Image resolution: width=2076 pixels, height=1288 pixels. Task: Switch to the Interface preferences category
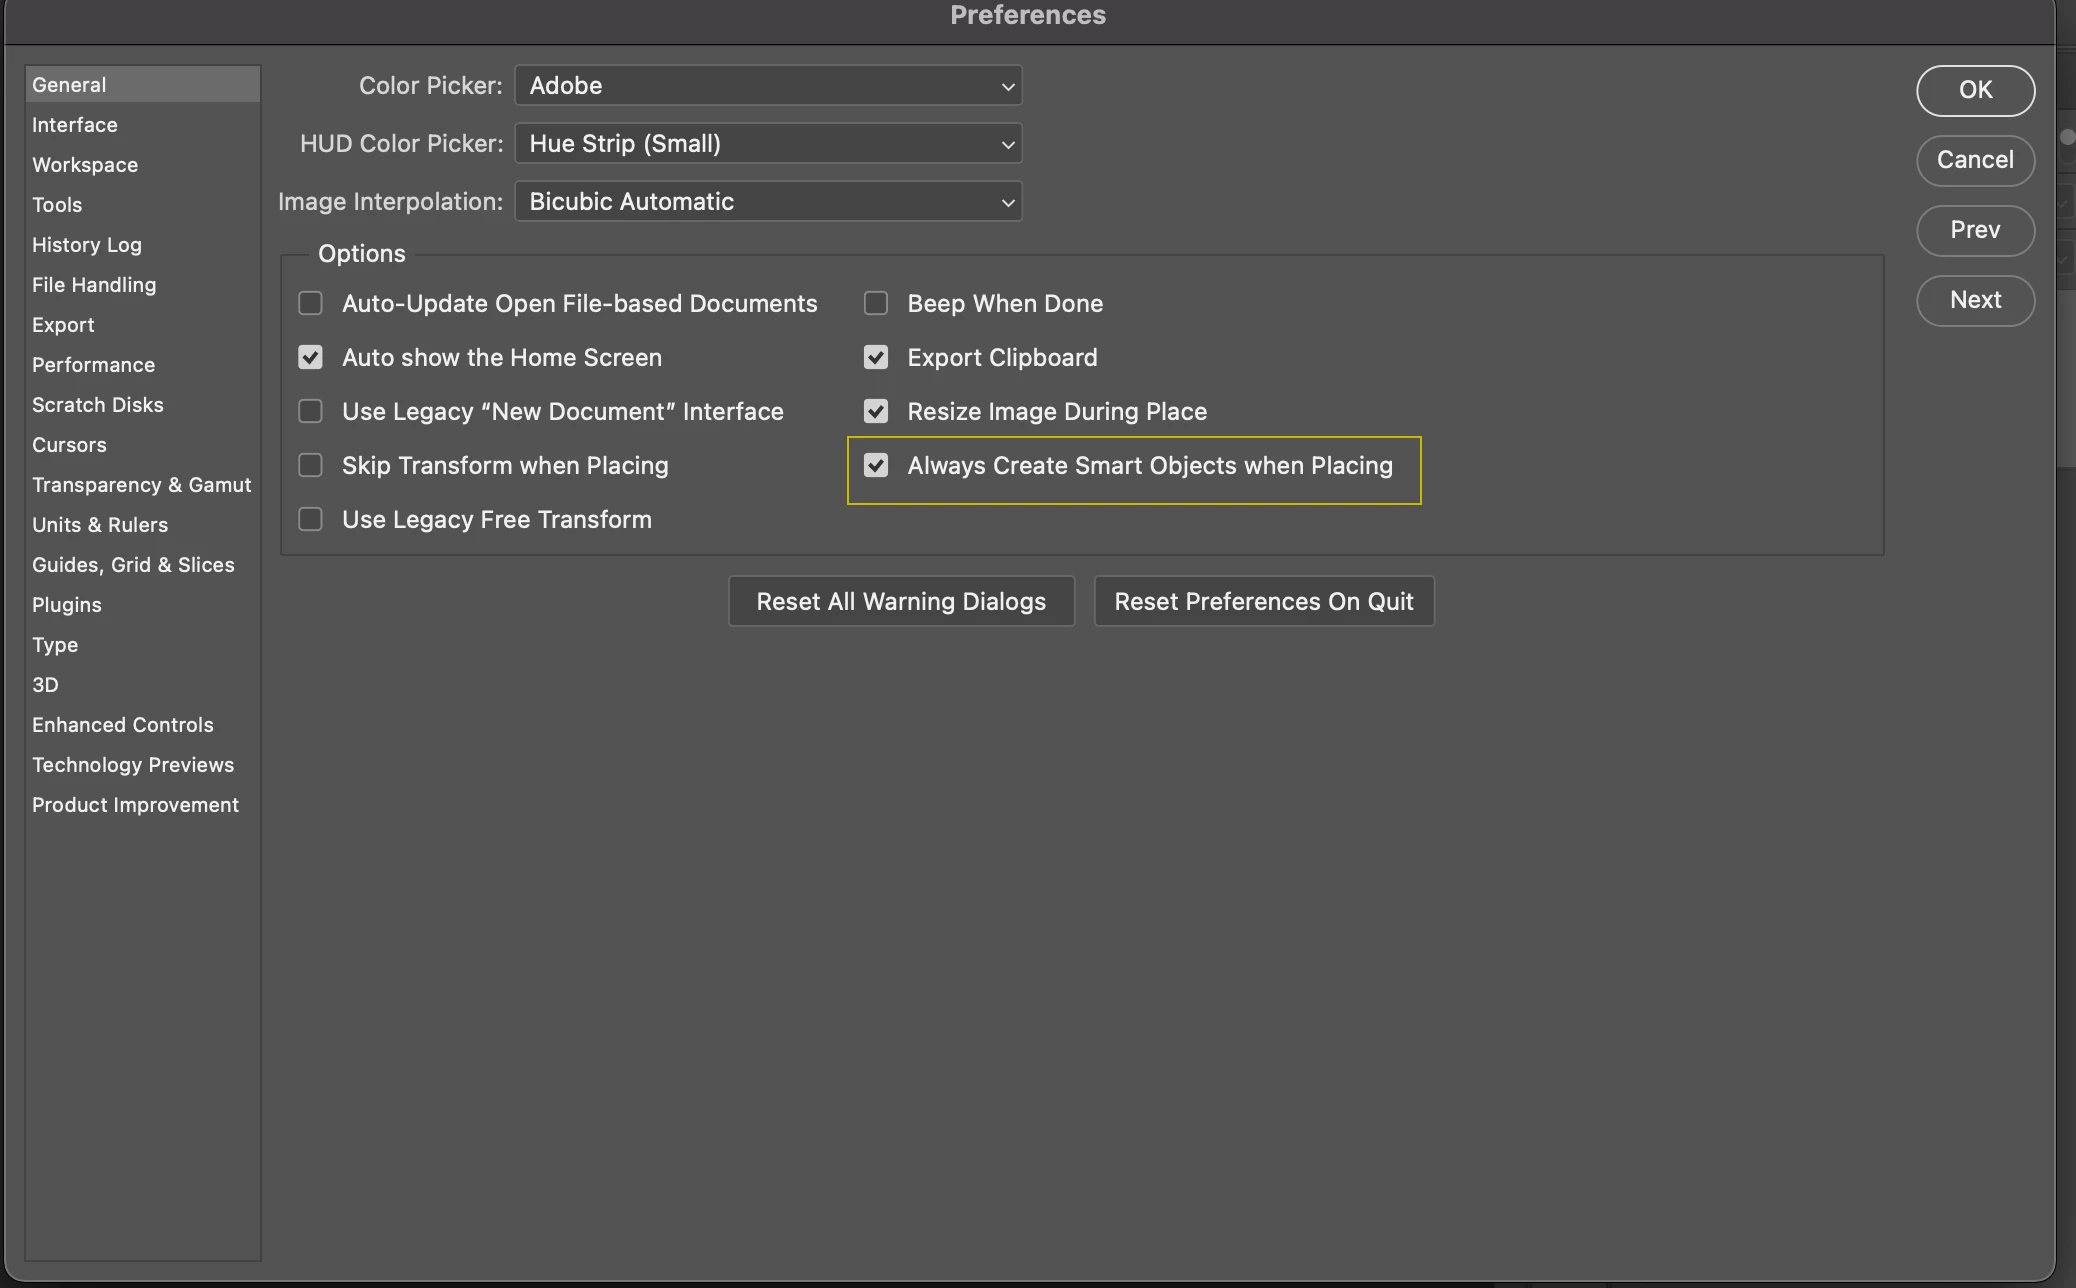[75, 125]
